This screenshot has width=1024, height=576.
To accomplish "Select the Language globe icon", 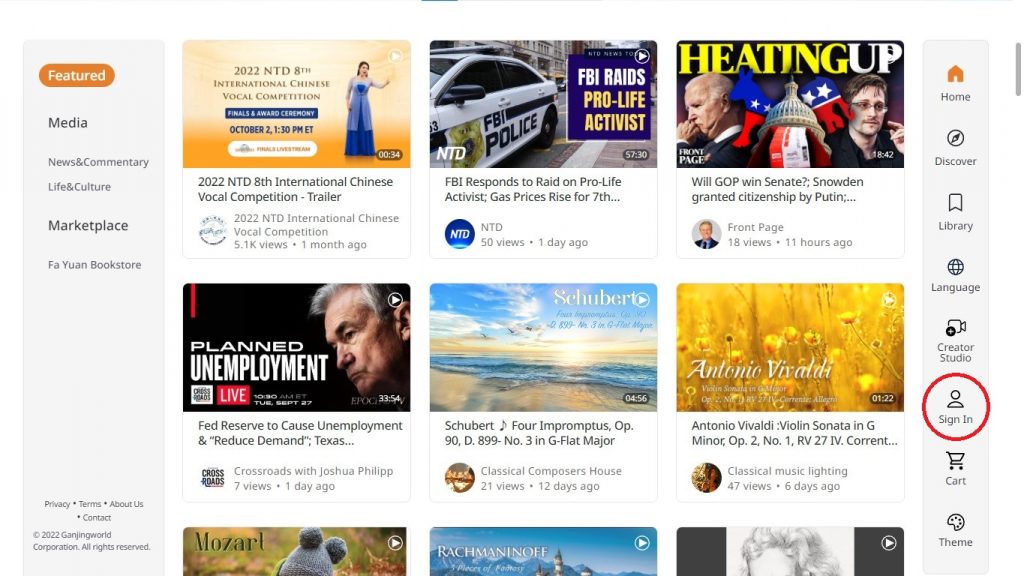I will click(x=955, y=267).
